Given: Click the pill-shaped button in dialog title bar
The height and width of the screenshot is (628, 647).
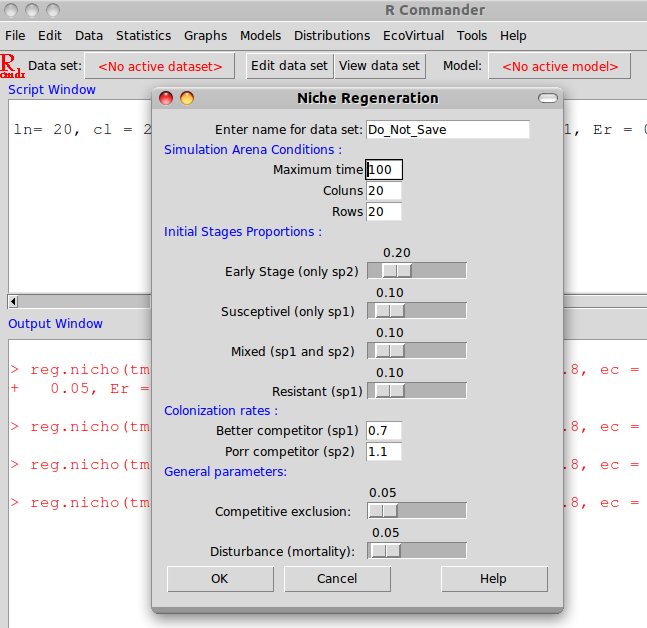Looking at the screenshot, I should pyautogui.click(x=547, y=98).
